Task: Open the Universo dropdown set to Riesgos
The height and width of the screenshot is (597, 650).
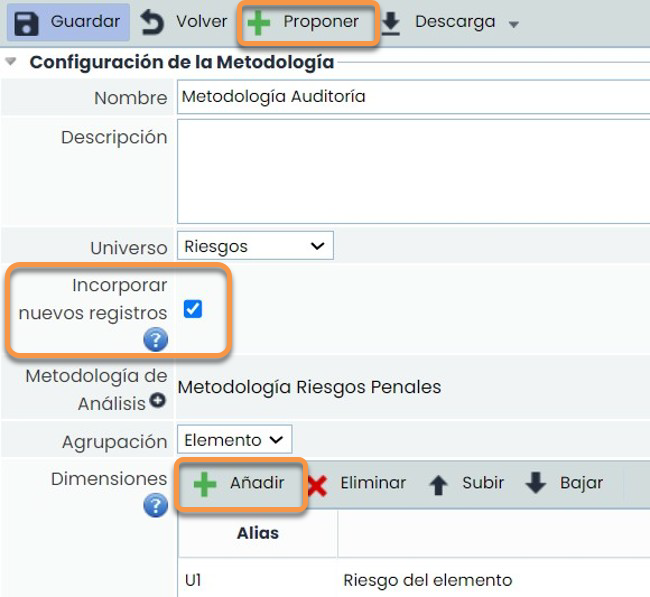Action: click(255, 246)
